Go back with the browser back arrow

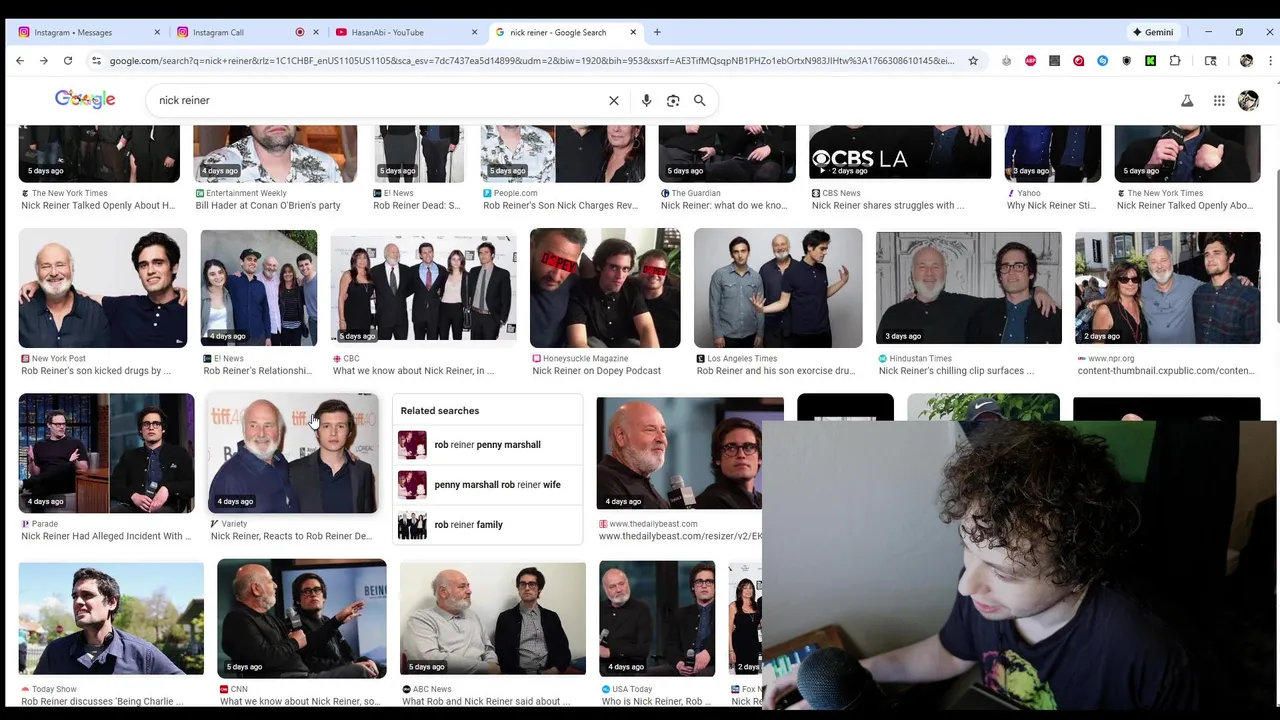click(x=20, y=61)
